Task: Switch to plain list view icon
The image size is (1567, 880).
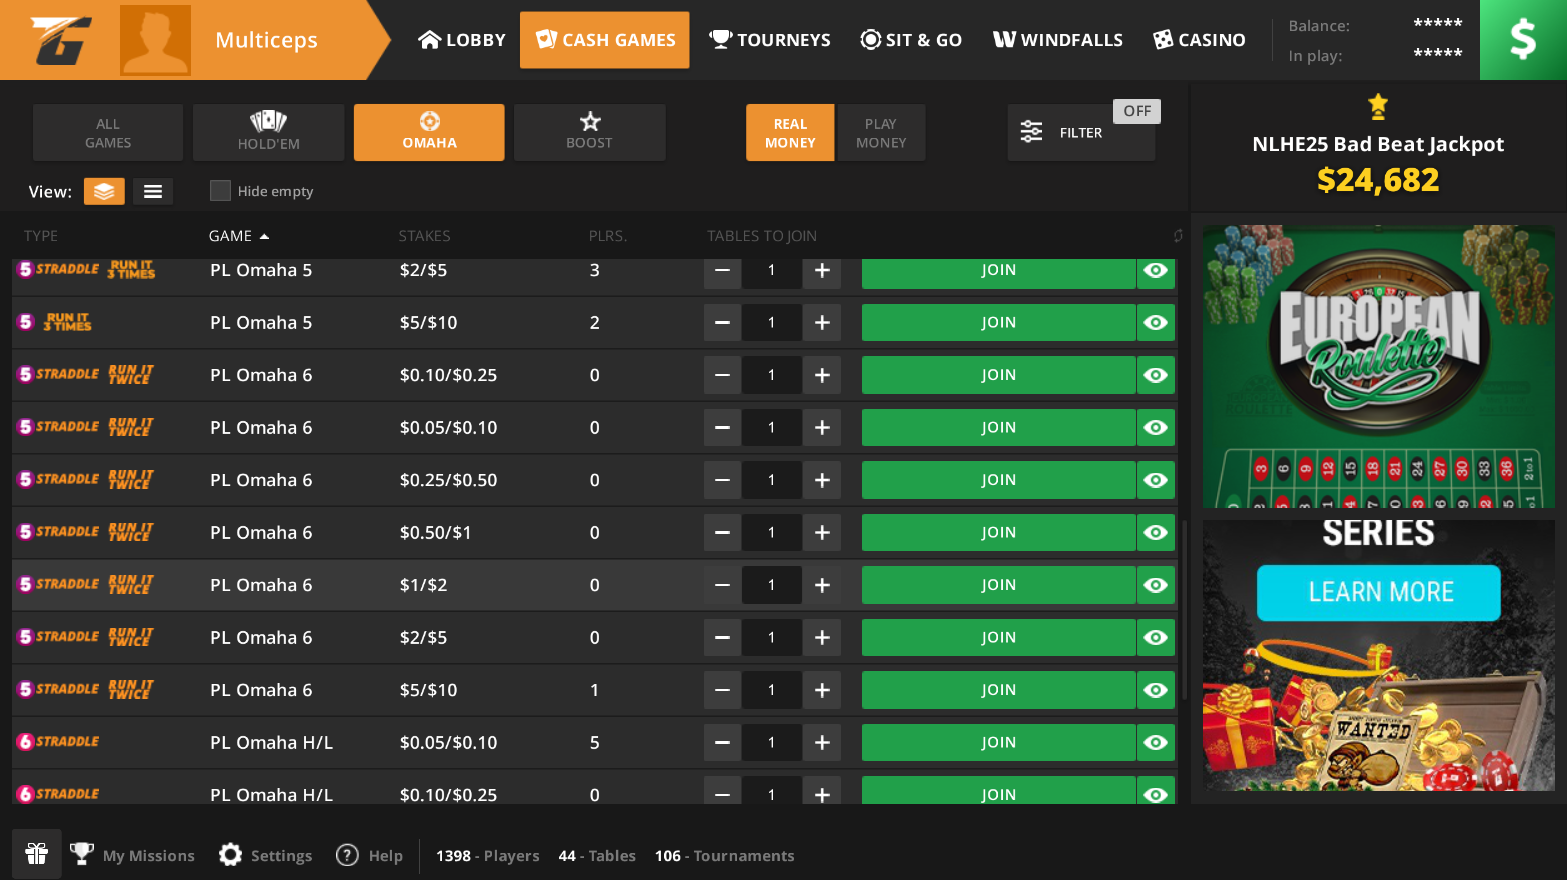Action: pos(153,191)
